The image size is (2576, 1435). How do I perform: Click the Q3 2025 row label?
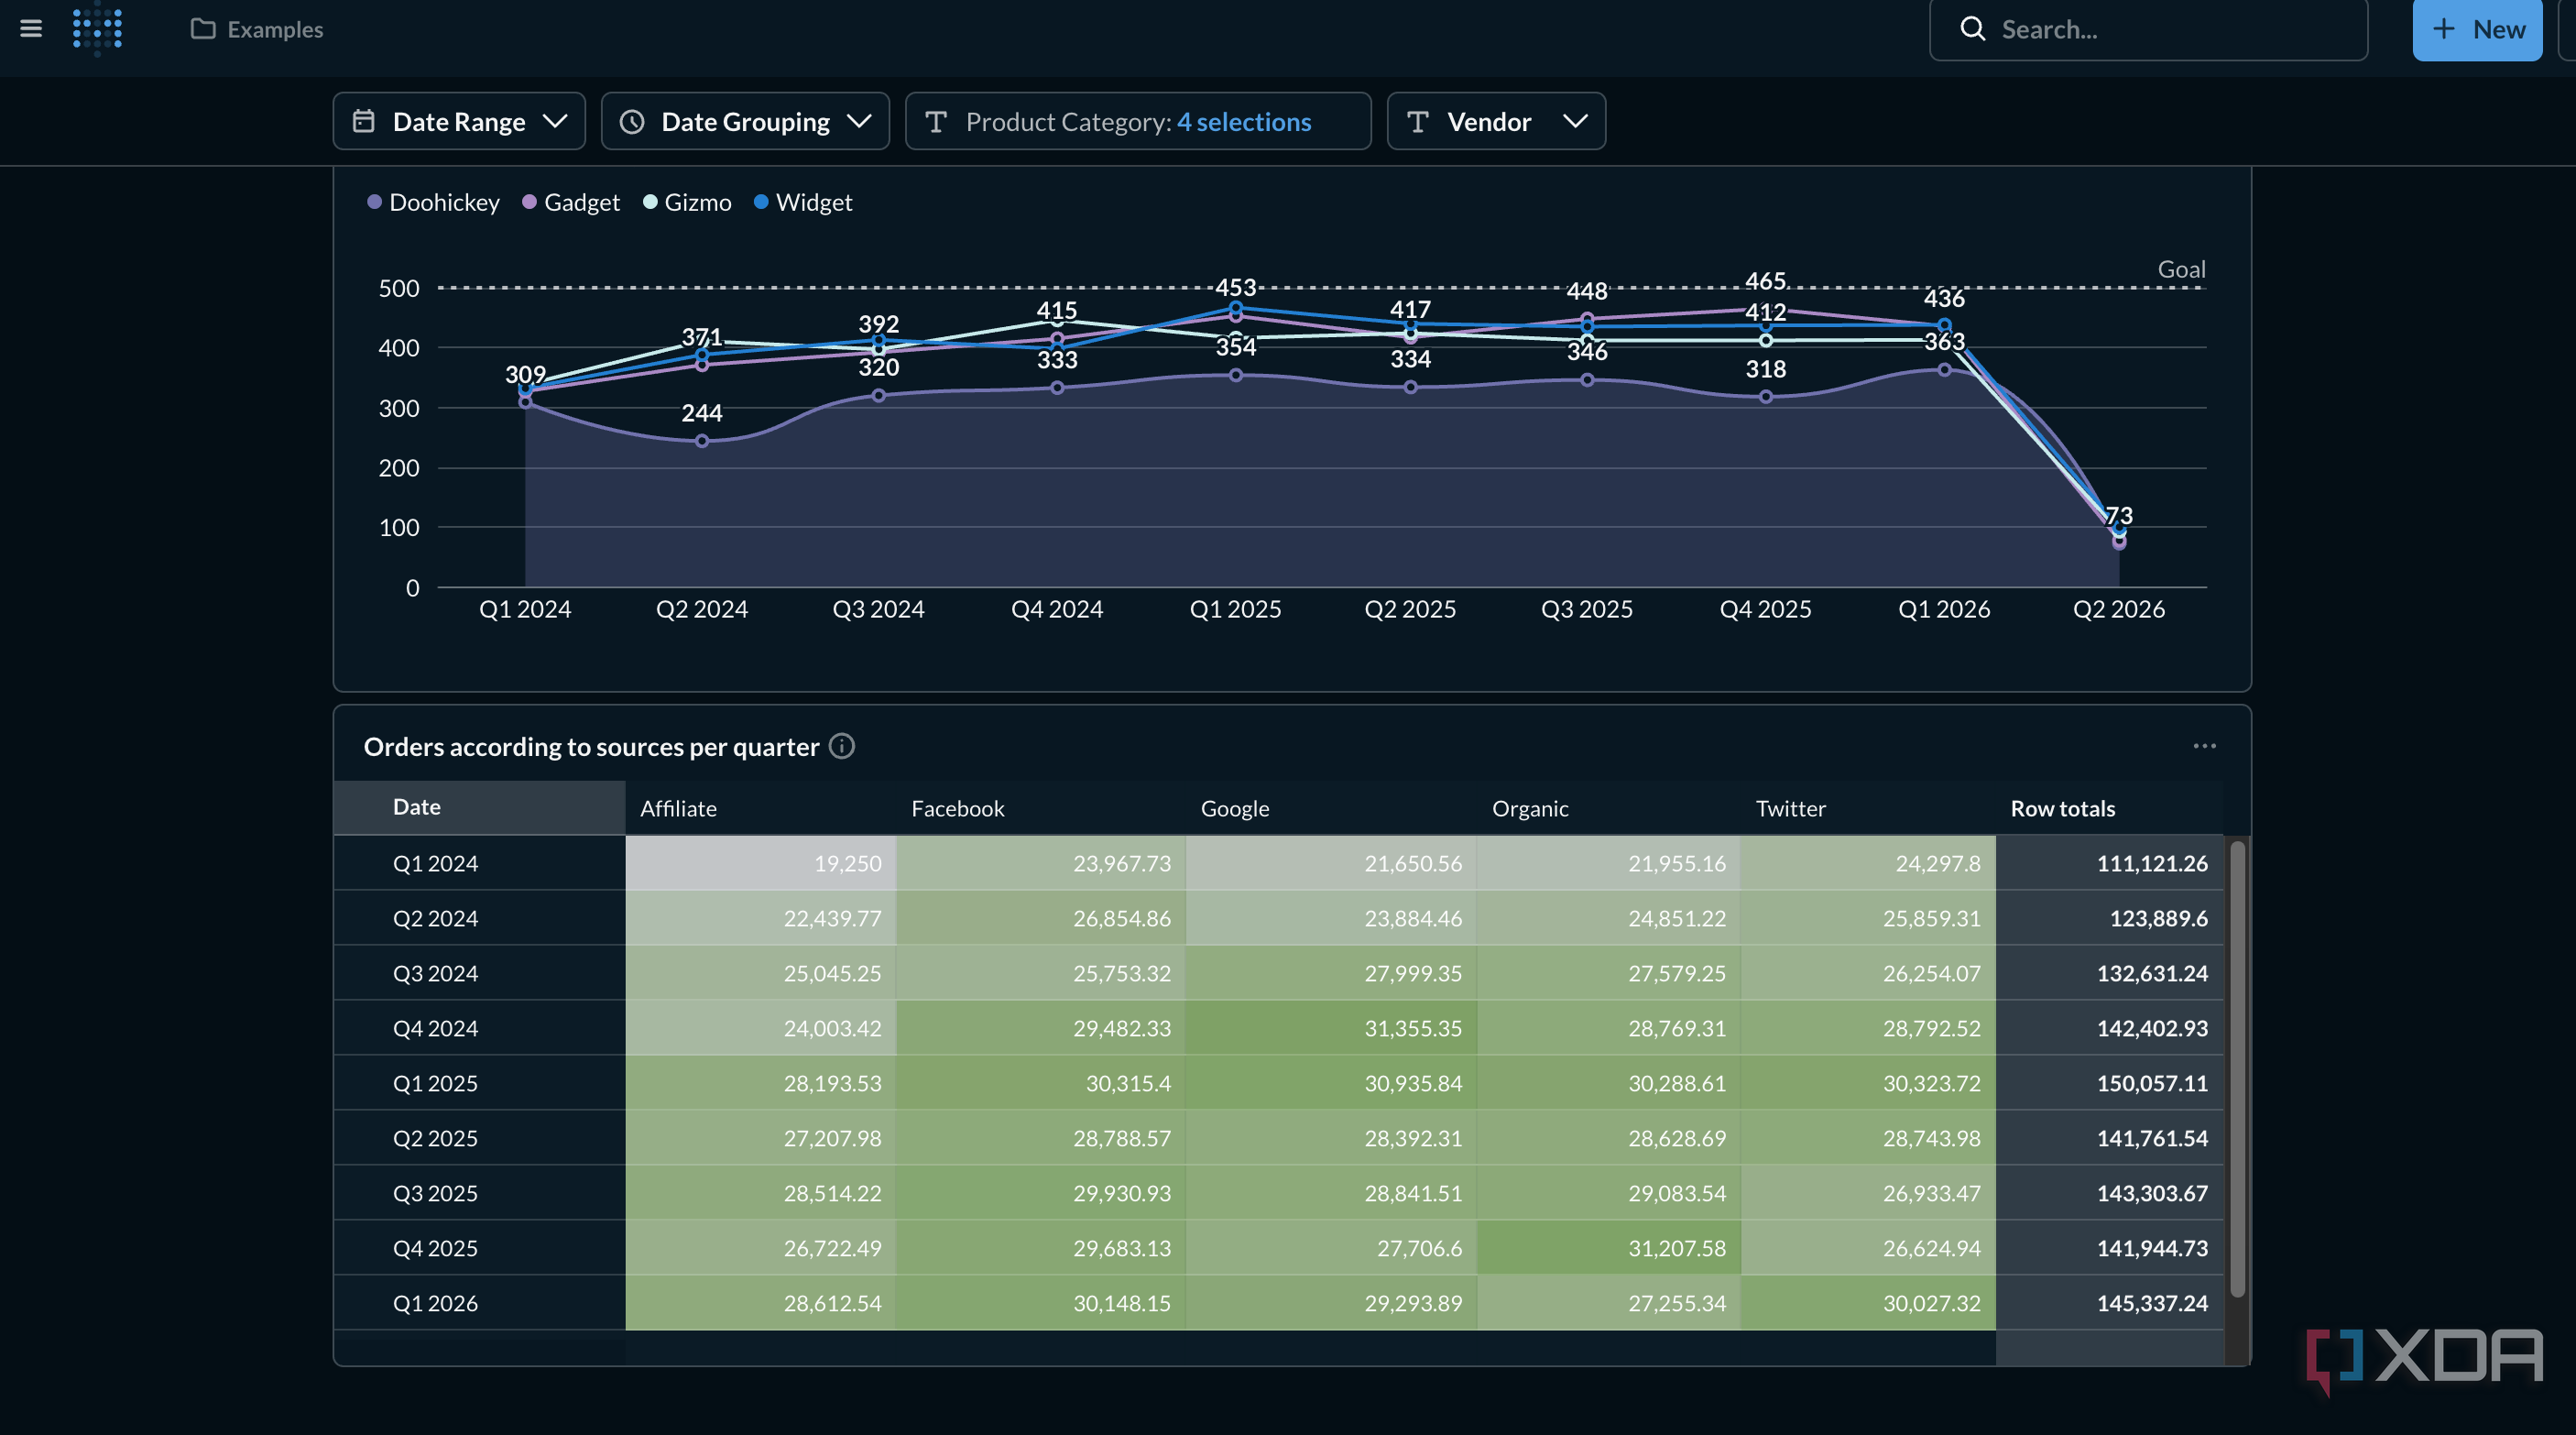435,1193
